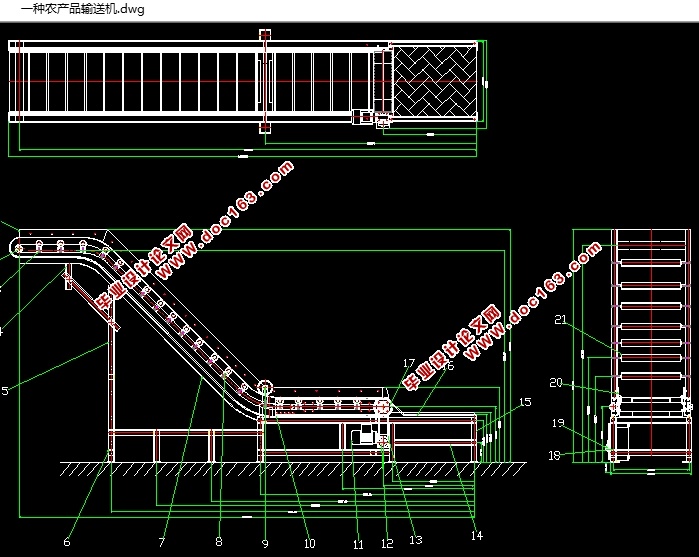Choose the callout number 12 label
699x557 pixels.
pos(387,544)
